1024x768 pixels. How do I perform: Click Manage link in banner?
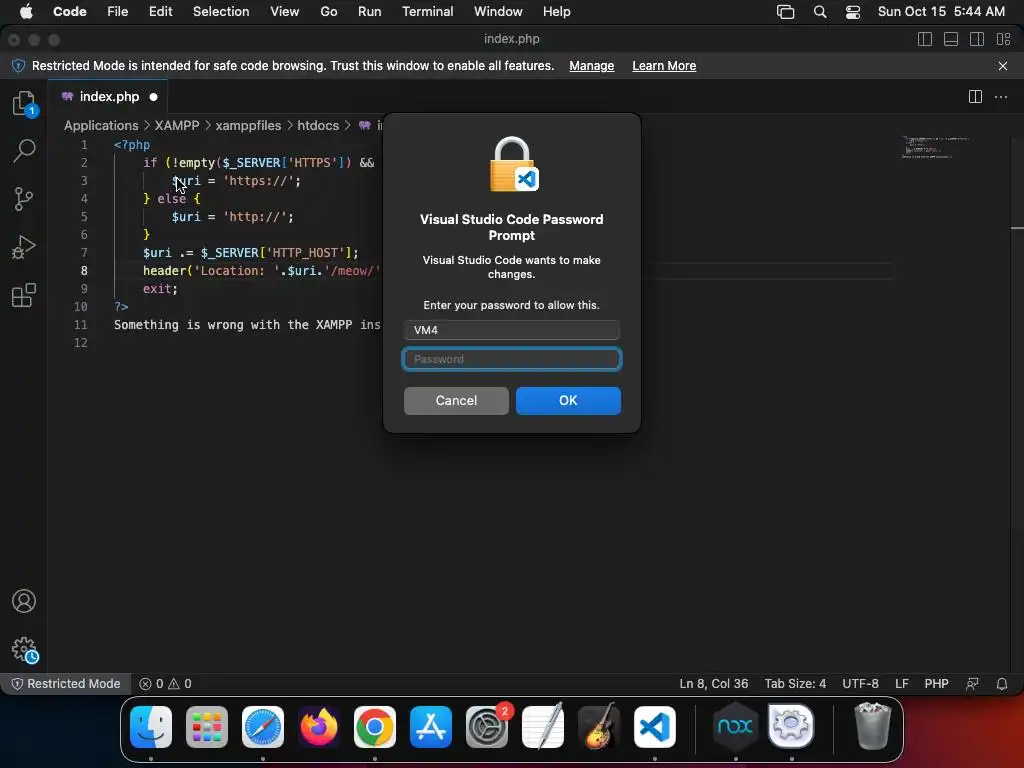592,66
